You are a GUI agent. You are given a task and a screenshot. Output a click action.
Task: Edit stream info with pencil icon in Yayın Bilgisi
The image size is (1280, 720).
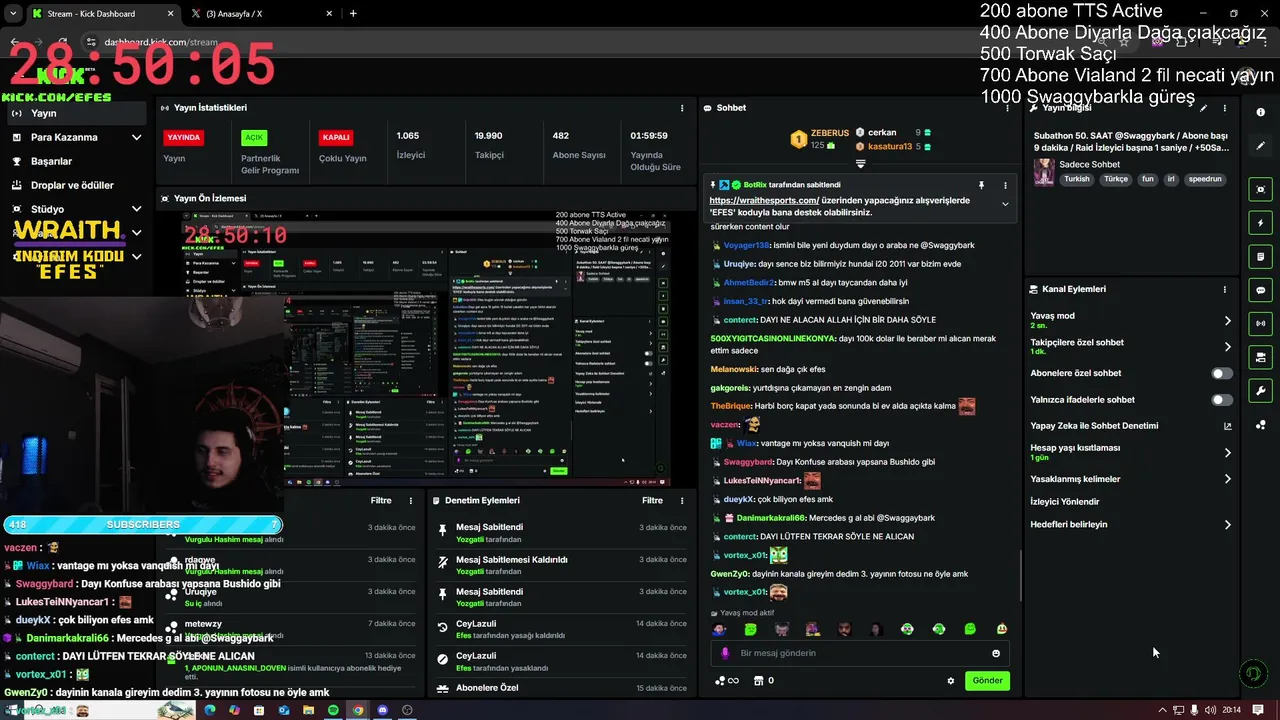click(1204, 108)
